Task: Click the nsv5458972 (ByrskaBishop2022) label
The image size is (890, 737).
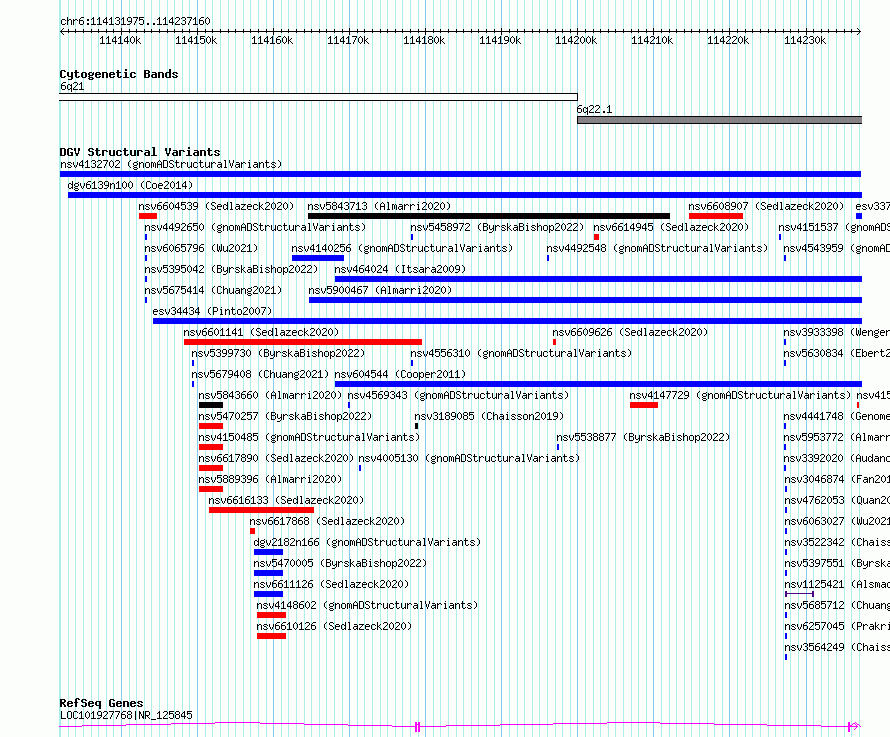Action: tap(497, 227)
